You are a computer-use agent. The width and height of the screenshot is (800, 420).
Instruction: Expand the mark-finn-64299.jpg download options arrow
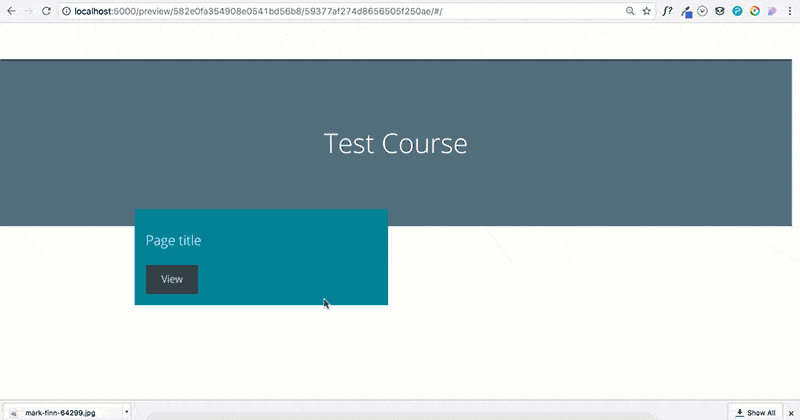[x=127, y=412]
